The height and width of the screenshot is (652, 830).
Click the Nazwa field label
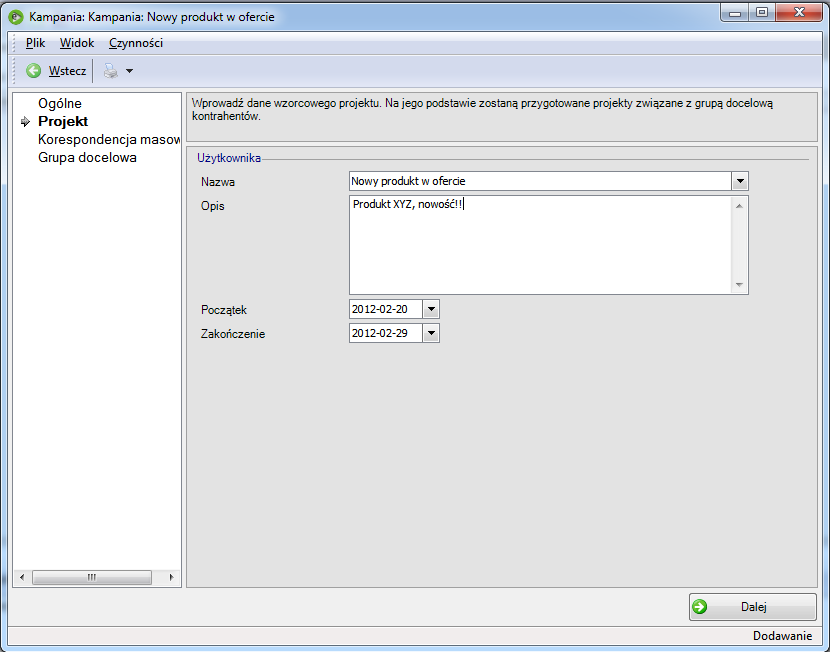point(218,182)
